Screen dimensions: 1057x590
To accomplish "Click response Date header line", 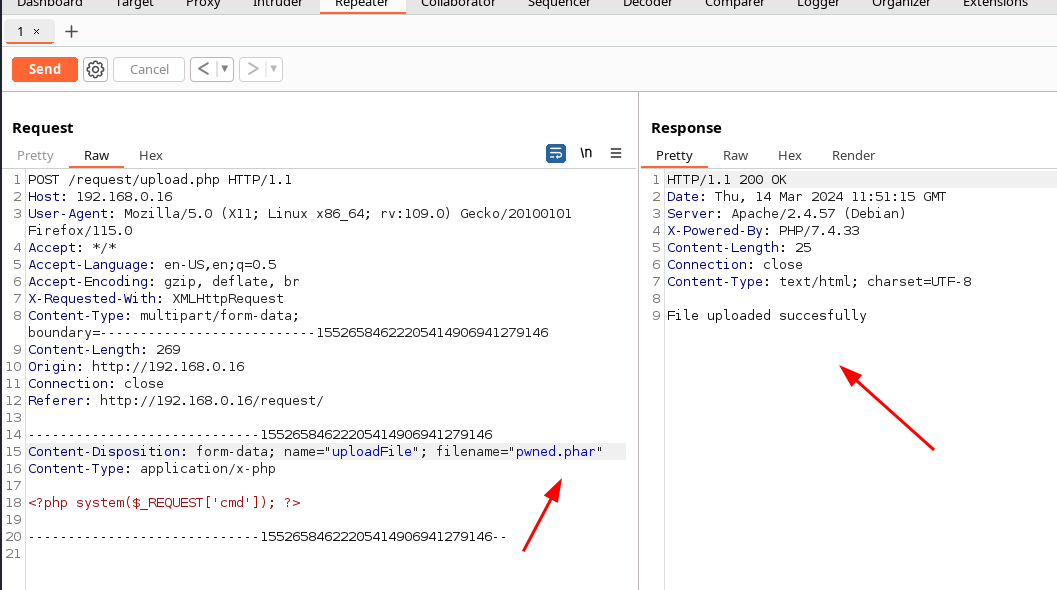I will pos(806,197).
